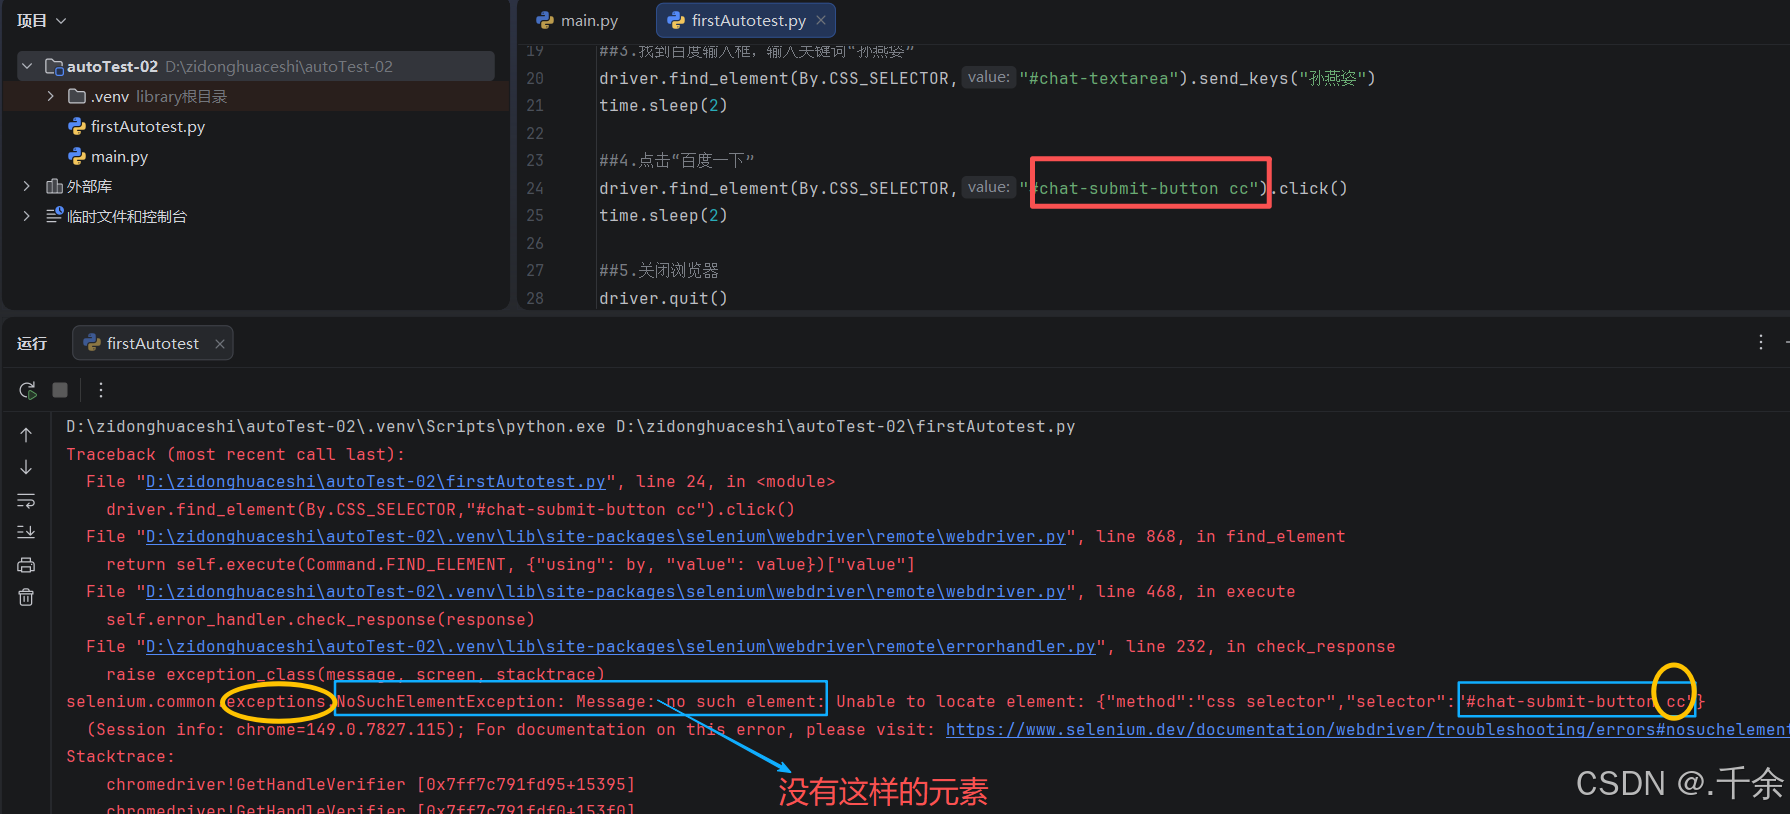Select the firstAutotest run tab
Screen dimensions: 1790x814
click(x=152, y=344)
